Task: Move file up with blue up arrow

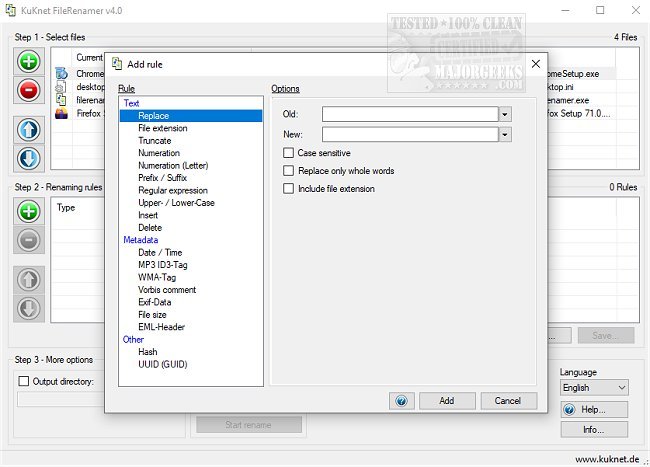Action: [29, 130]
